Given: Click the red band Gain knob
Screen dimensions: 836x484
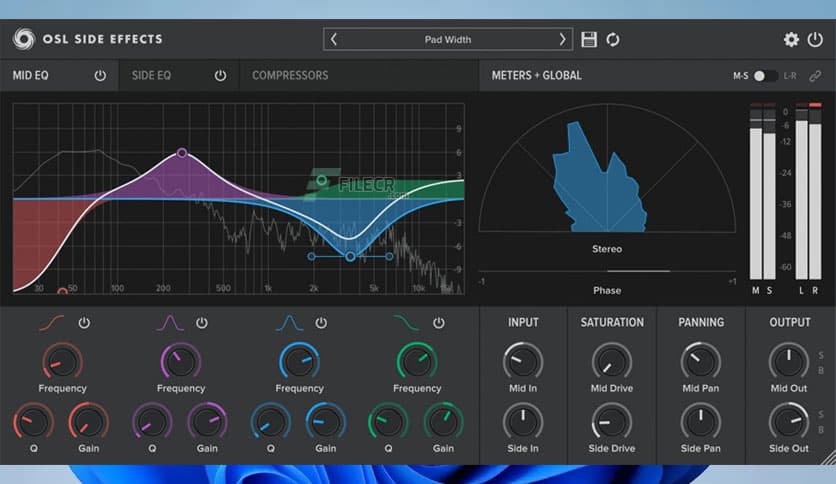Looking at the screenshot, I should pos(89,422).
